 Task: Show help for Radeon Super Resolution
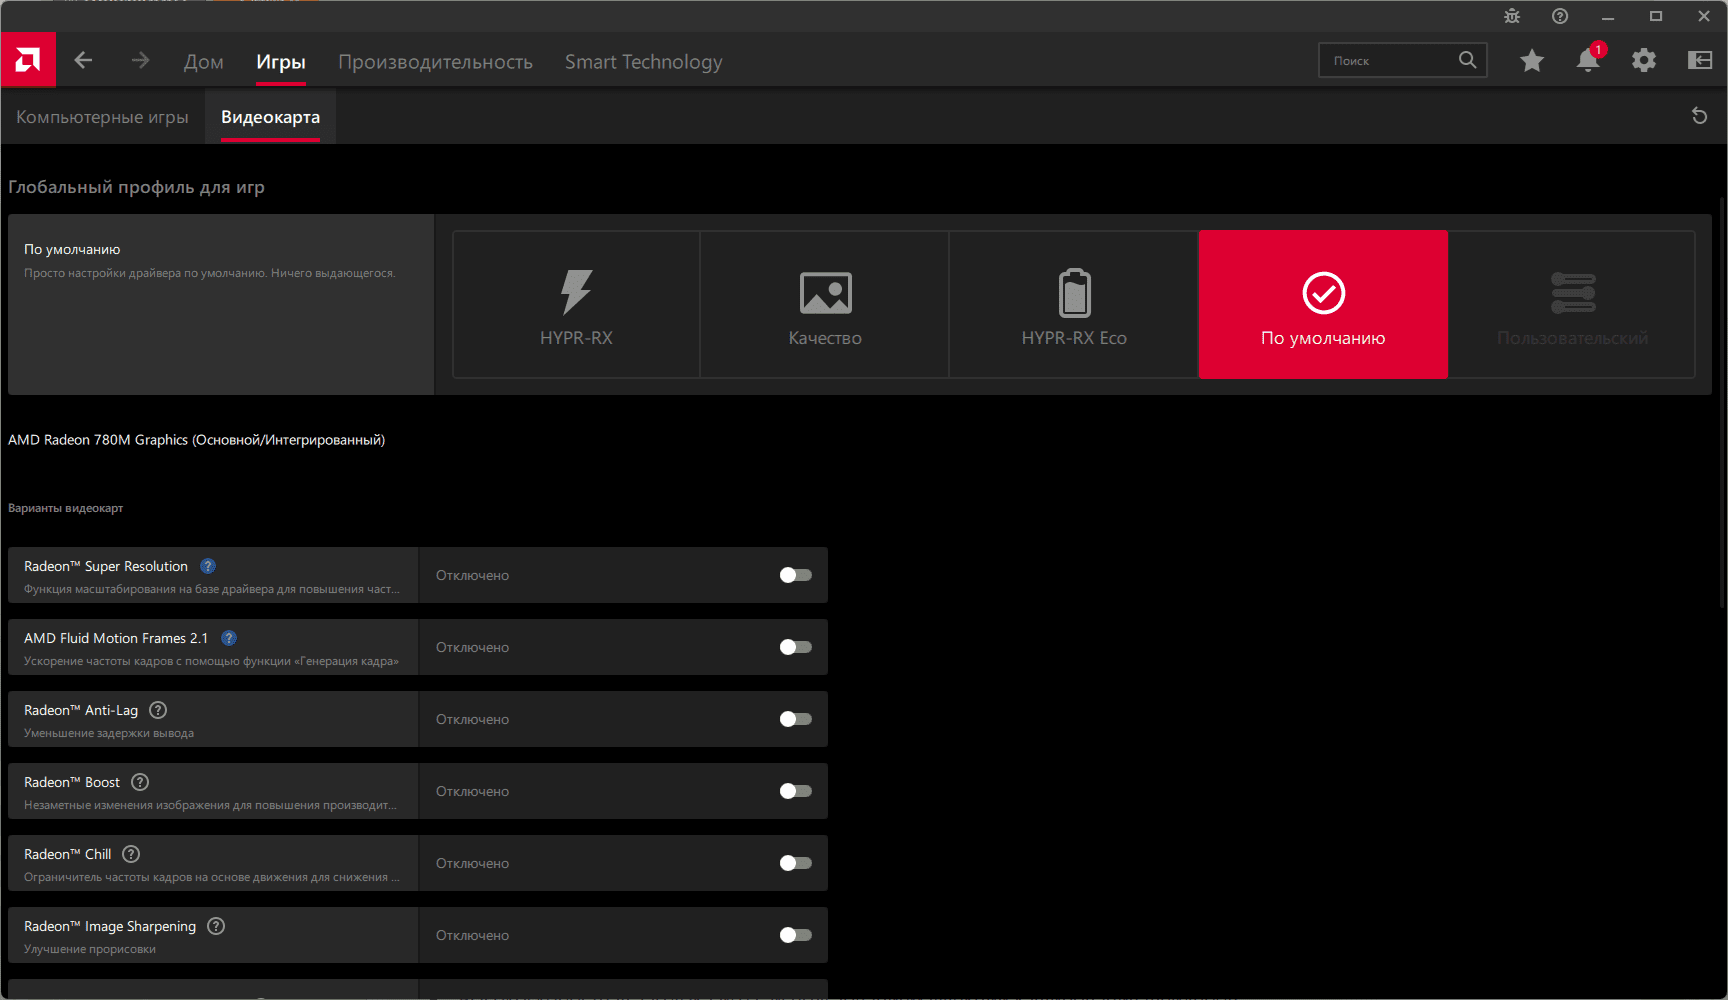pyautogui.click(x=208, y=566)
